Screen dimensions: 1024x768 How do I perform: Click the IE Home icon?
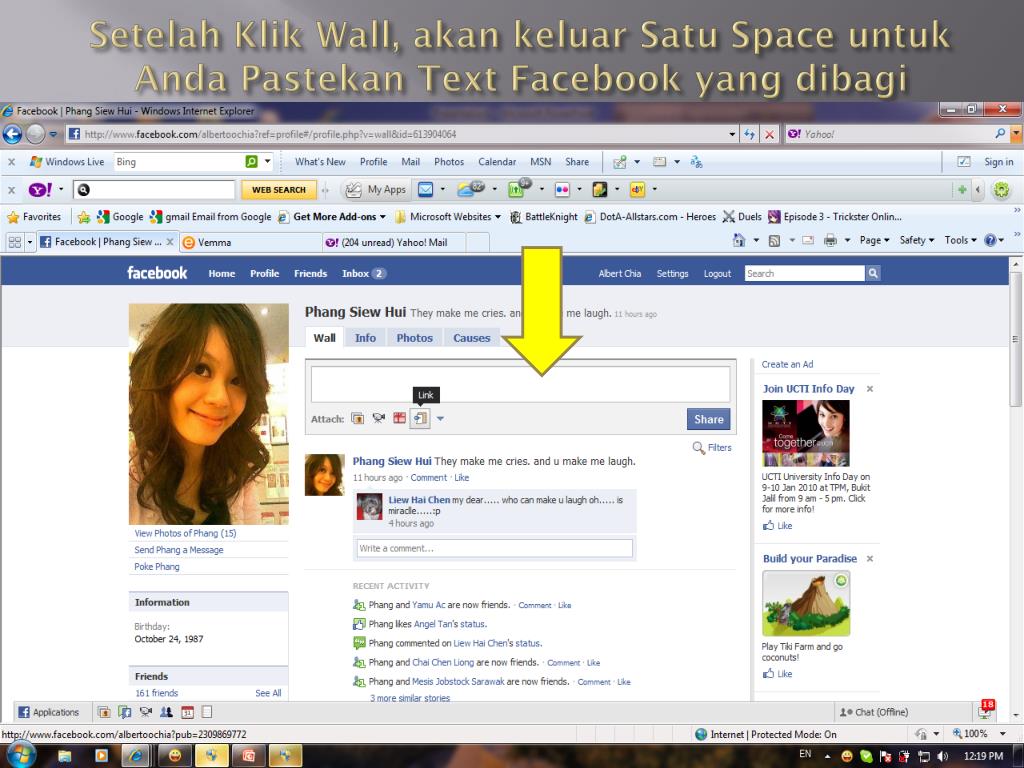[739, 240]
